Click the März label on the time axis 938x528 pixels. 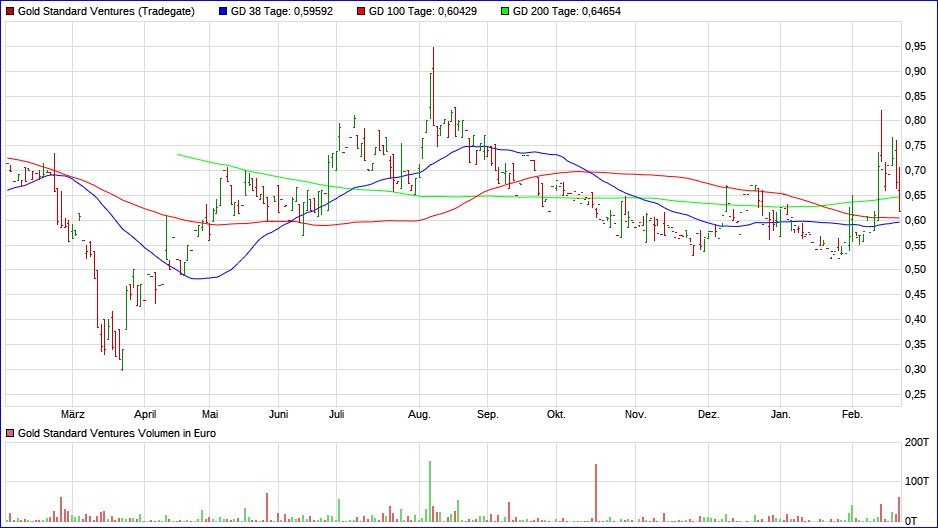(x=72, y=414)
